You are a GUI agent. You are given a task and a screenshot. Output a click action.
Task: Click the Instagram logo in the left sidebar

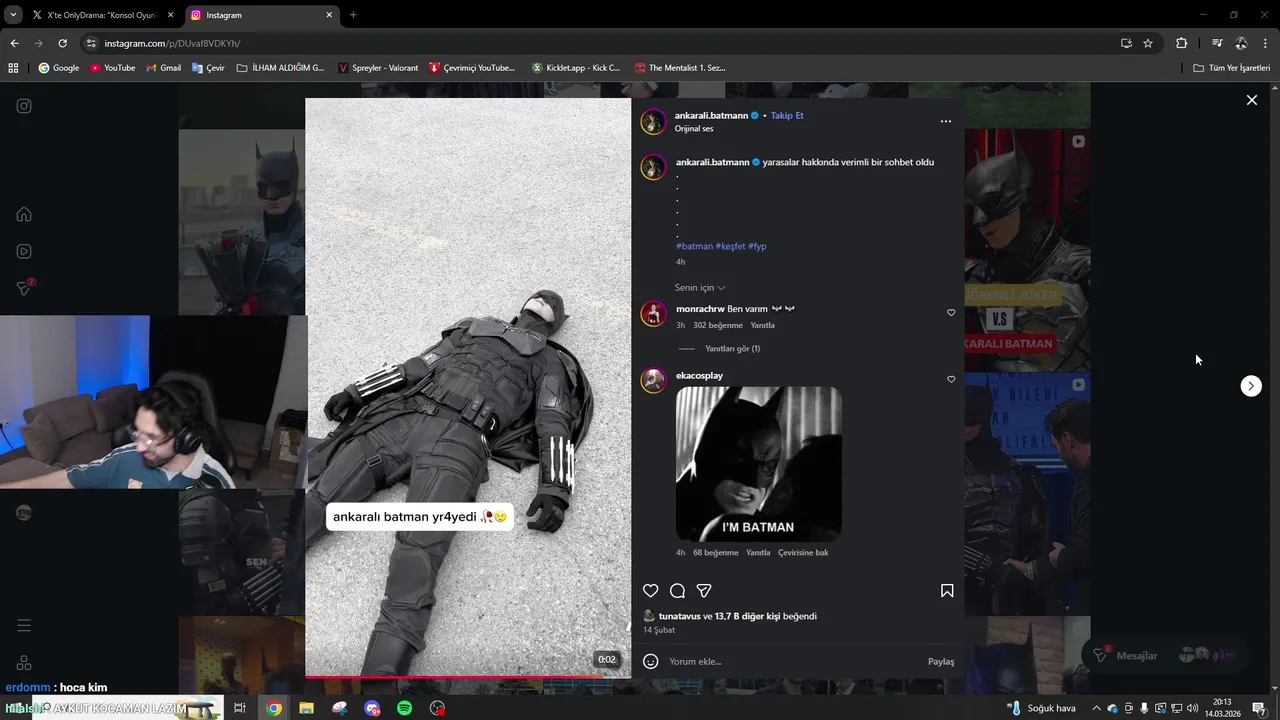coord(24,106)
